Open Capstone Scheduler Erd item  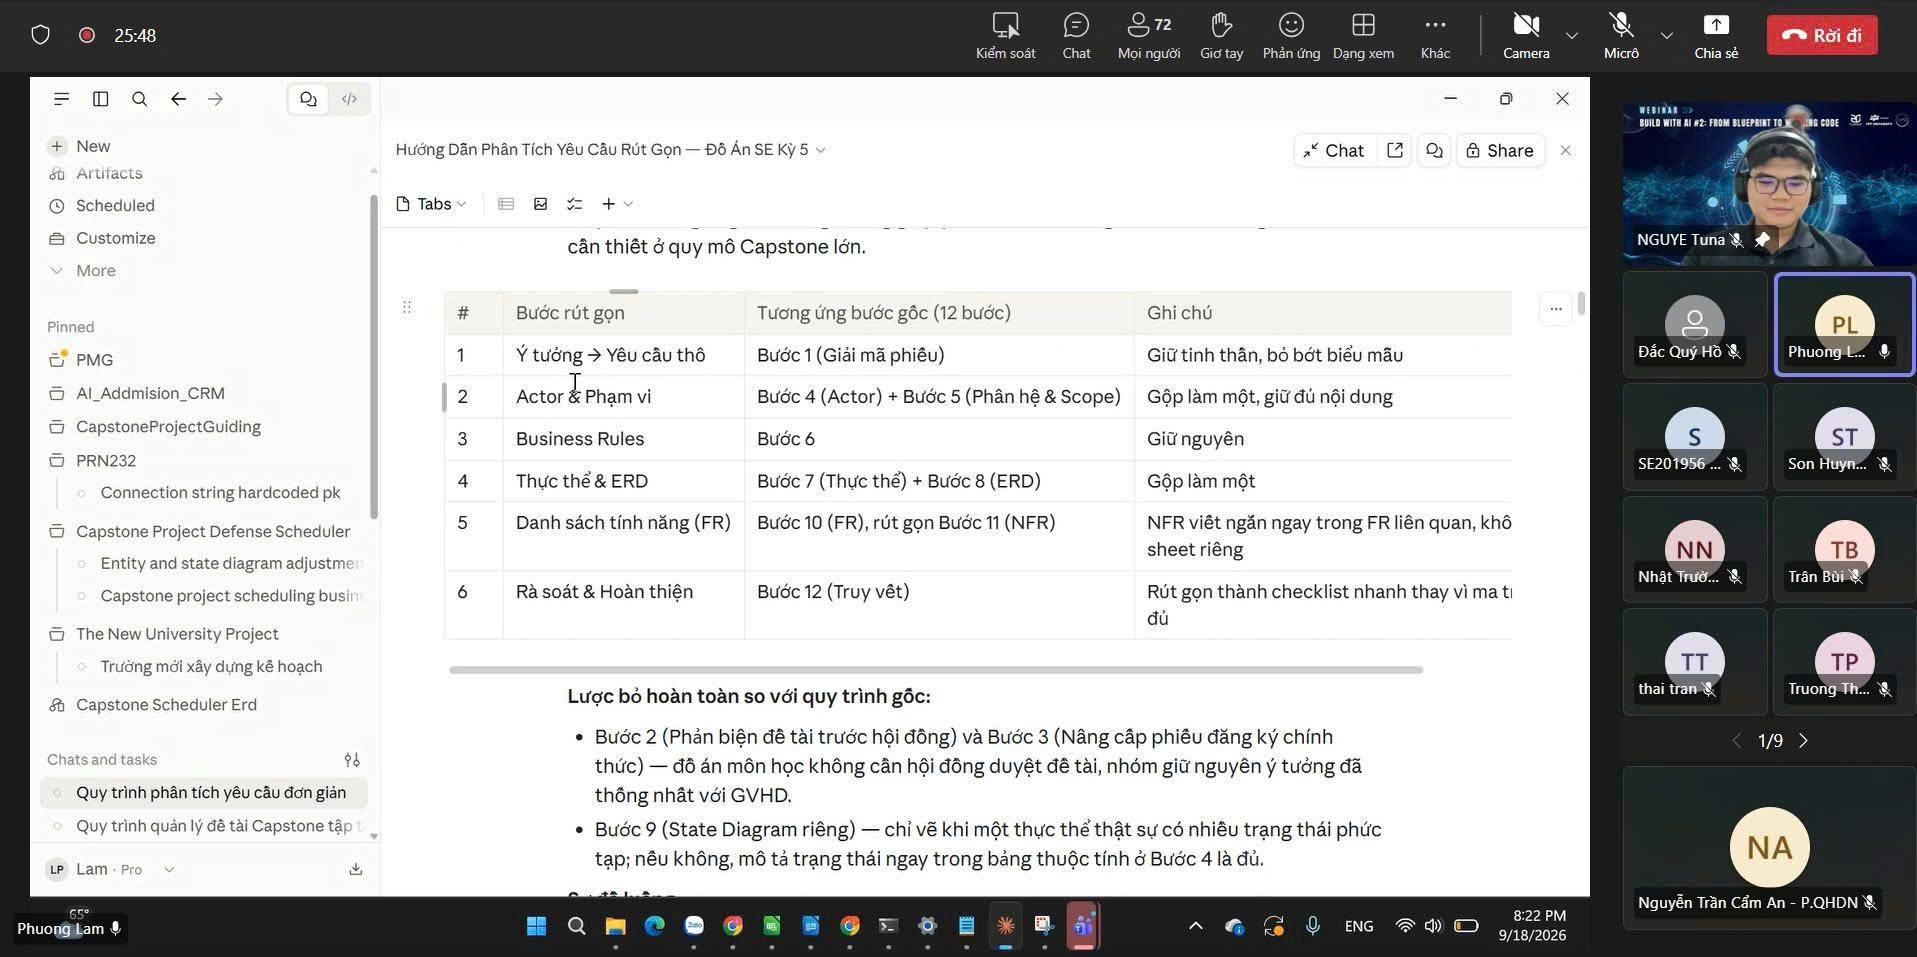coord(166,705)
